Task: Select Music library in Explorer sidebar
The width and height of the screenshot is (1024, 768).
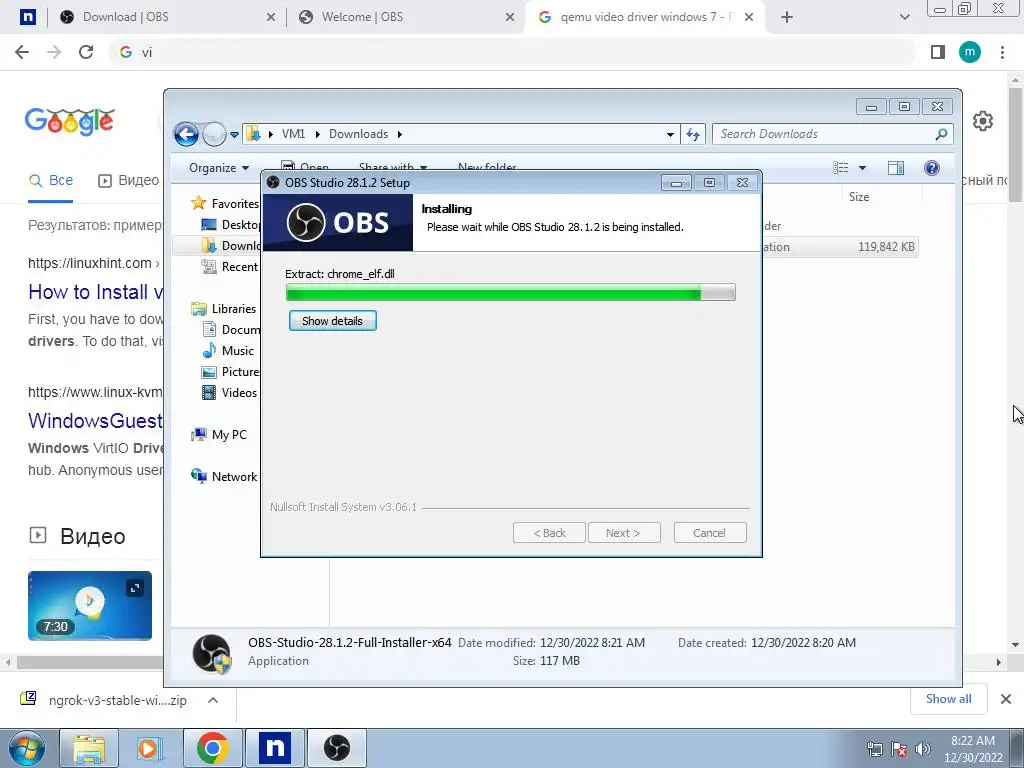Action: click(229, 351)
